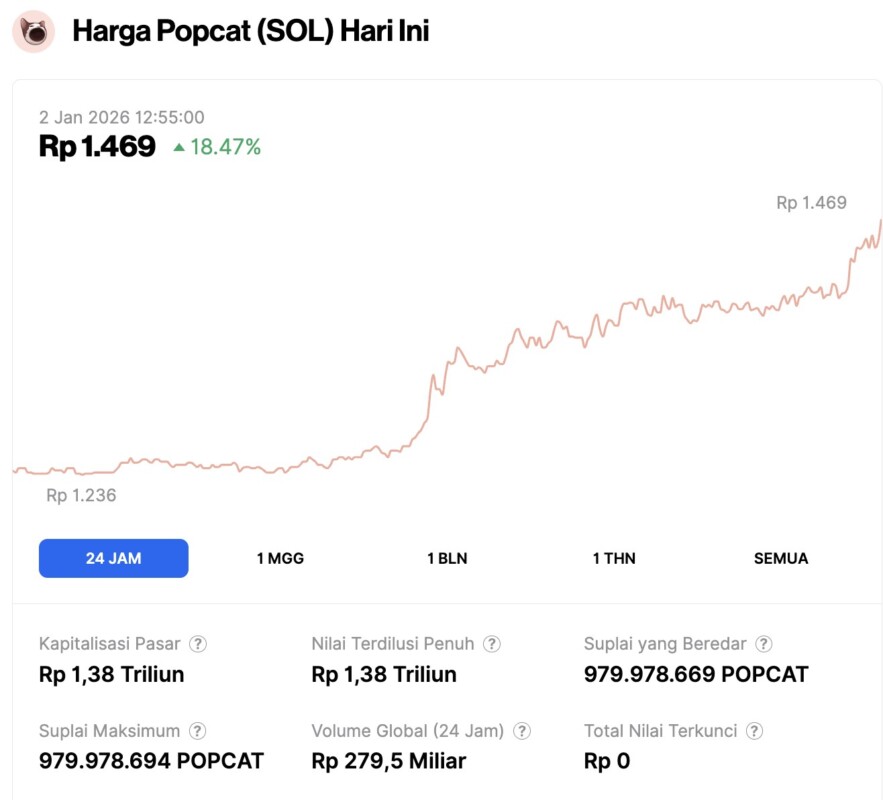
Task: Click the Rp 1.469 high label on chart
Action: [811, 203]
